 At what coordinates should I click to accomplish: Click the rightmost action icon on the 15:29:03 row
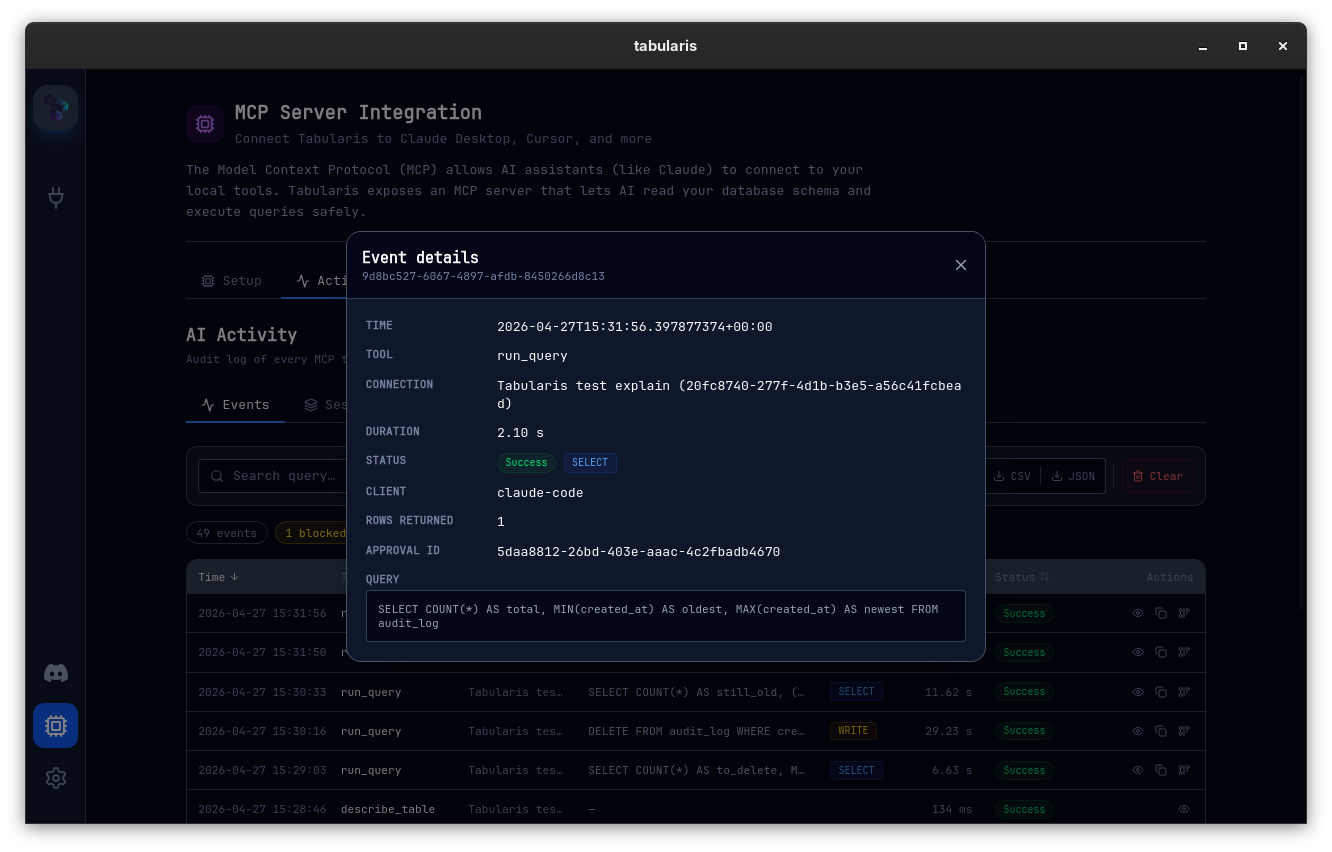1184,770
